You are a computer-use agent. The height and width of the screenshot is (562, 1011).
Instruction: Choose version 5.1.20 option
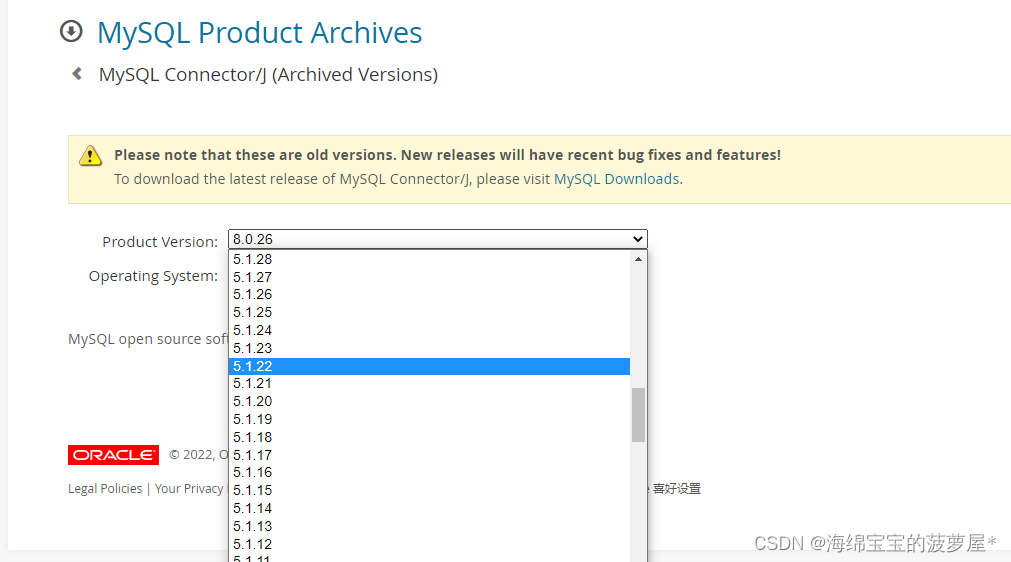429,402
